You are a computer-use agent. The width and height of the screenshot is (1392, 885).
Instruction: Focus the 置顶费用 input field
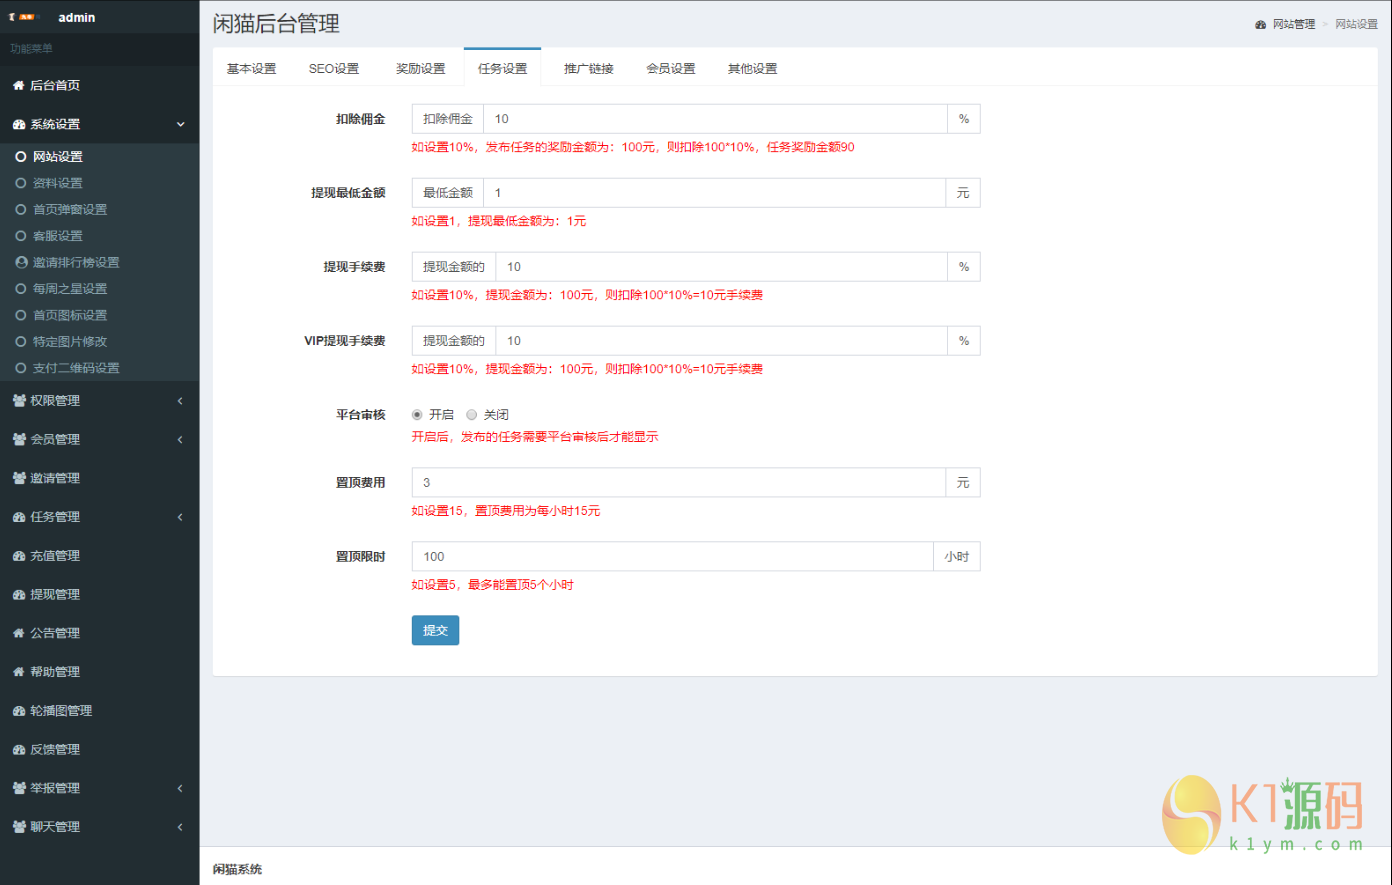pos(679,483)
